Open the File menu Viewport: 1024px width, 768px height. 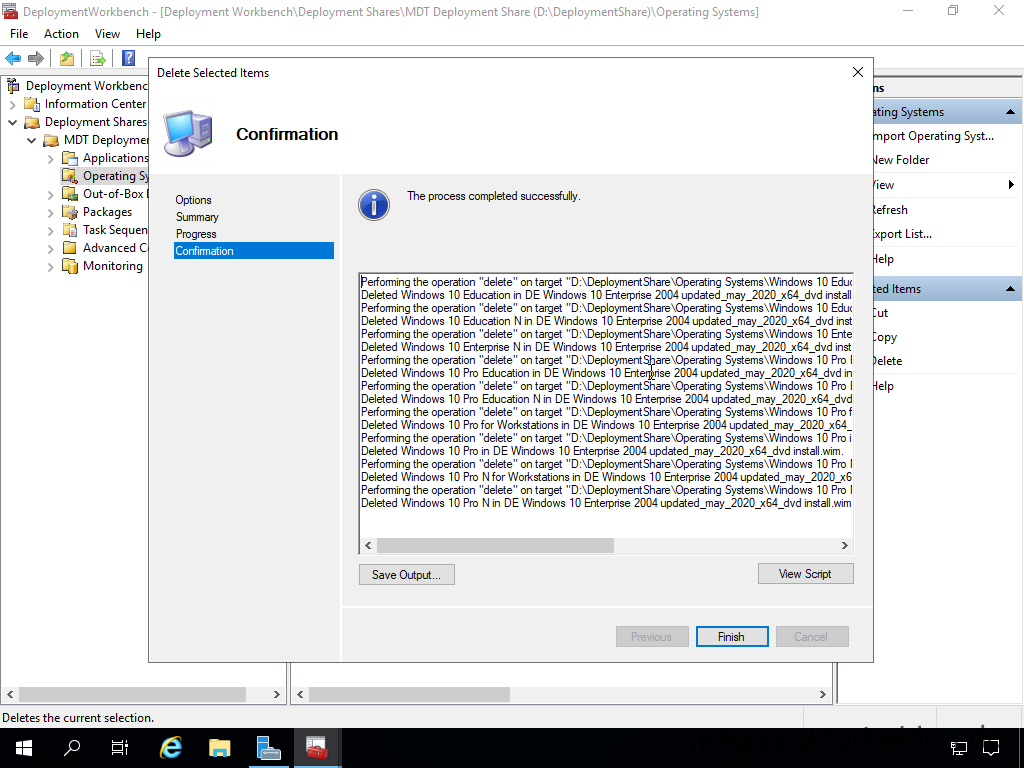click(19, 34)
